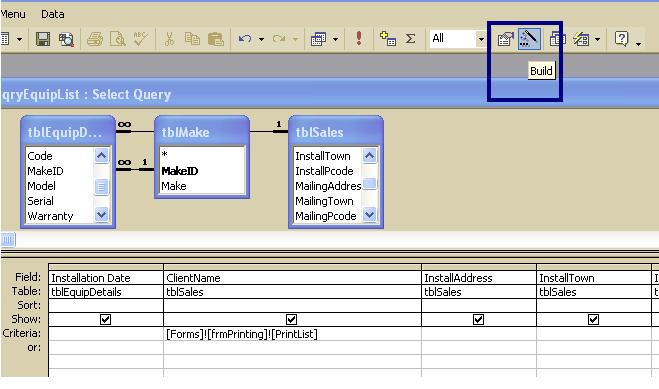
Task: Click the Show Table icon
Action: click(x=387, y=39)
